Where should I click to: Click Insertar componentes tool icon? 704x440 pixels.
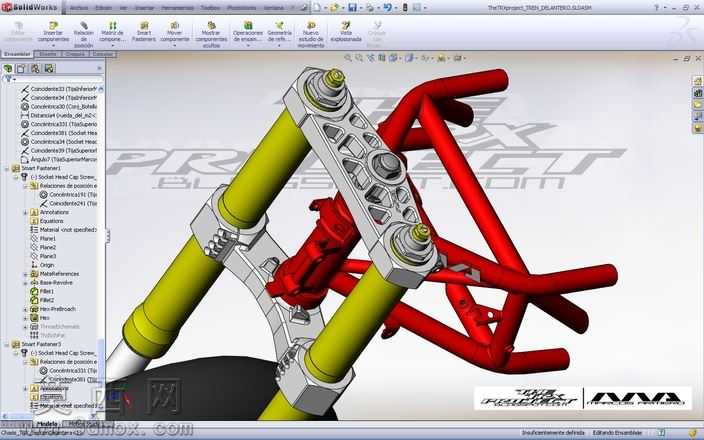coord(53,26)
